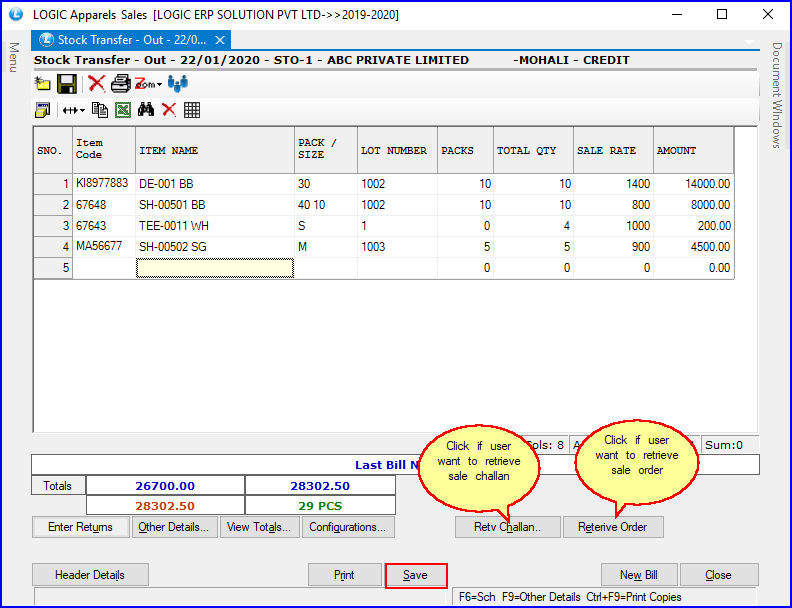Select item name DE-001 BB cell
Image resolution: width=792 pixels, height=608 pixels.
(215, 184)
